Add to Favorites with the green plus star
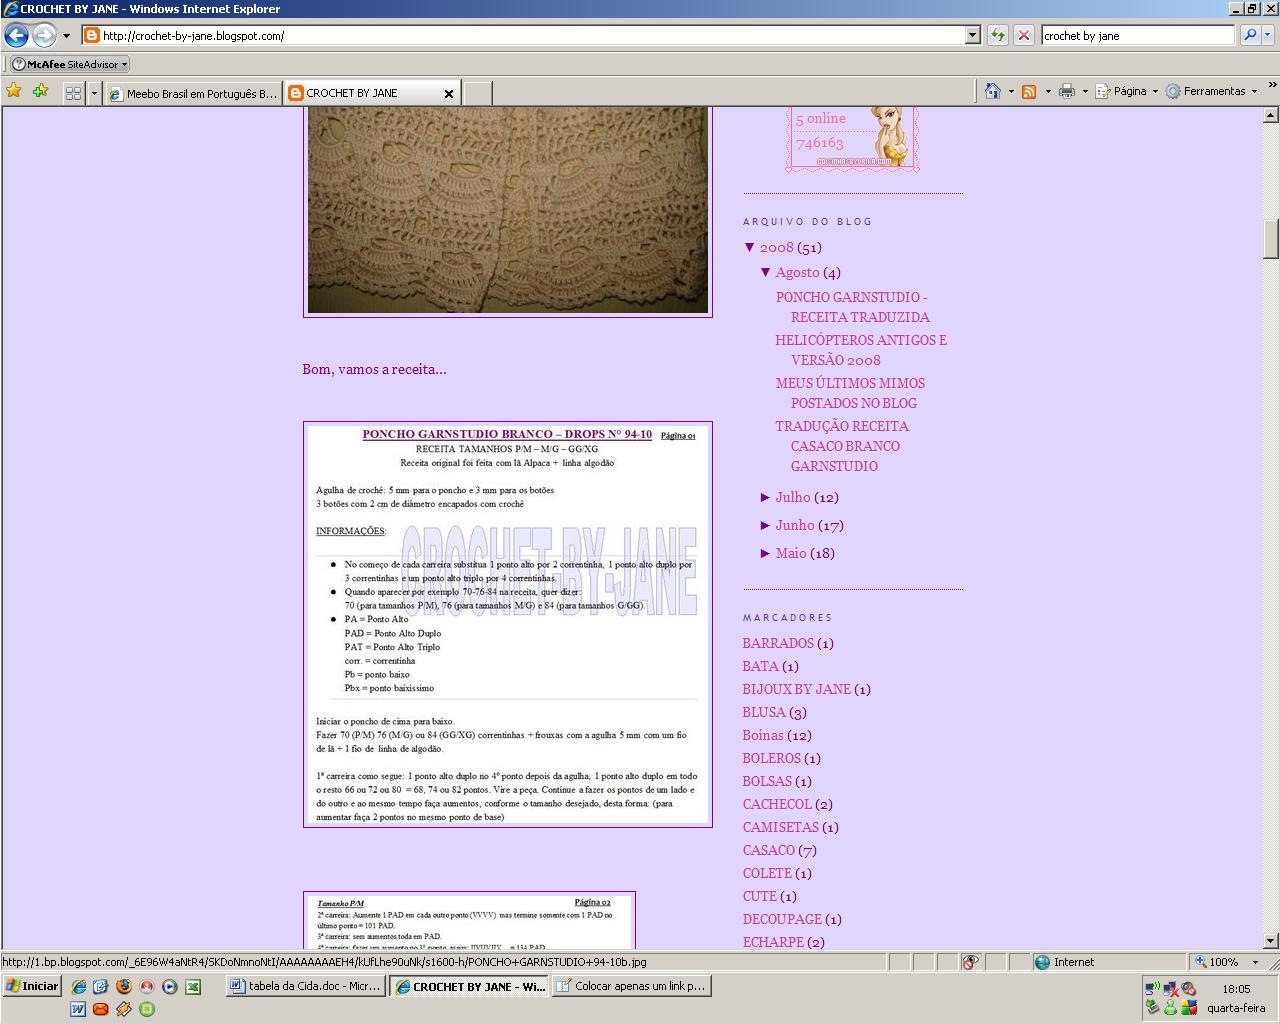This screenshot has height=1023, width=1280. coord(40,91)
